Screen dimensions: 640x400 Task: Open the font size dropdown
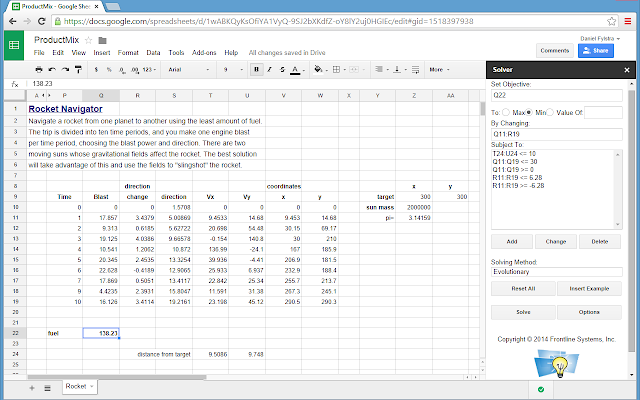pyautogui.click(x=233, y=70)
